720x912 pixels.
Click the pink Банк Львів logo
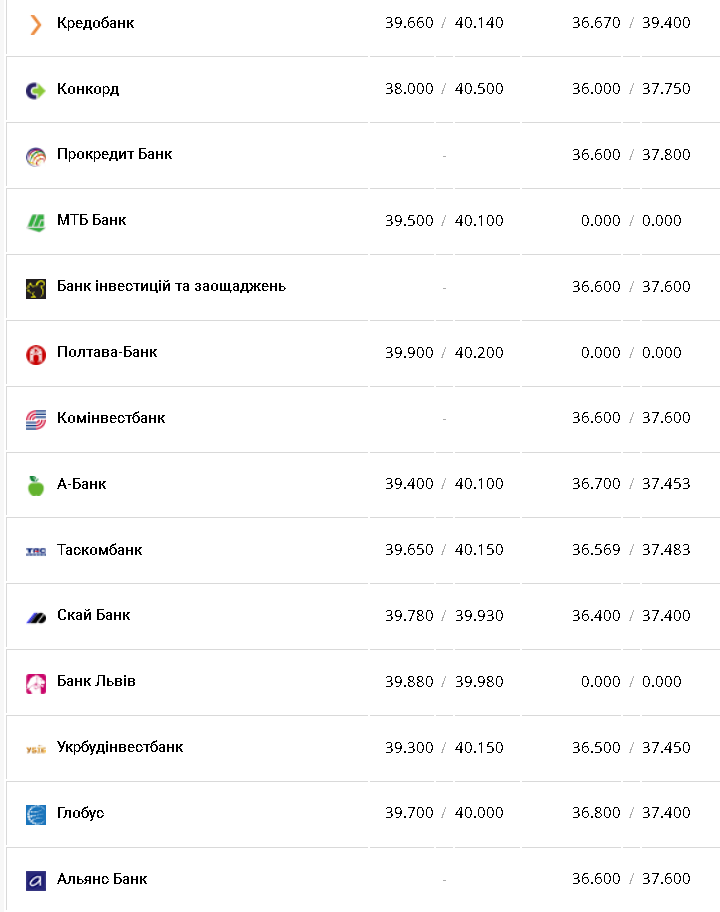[x=36, y=683]
